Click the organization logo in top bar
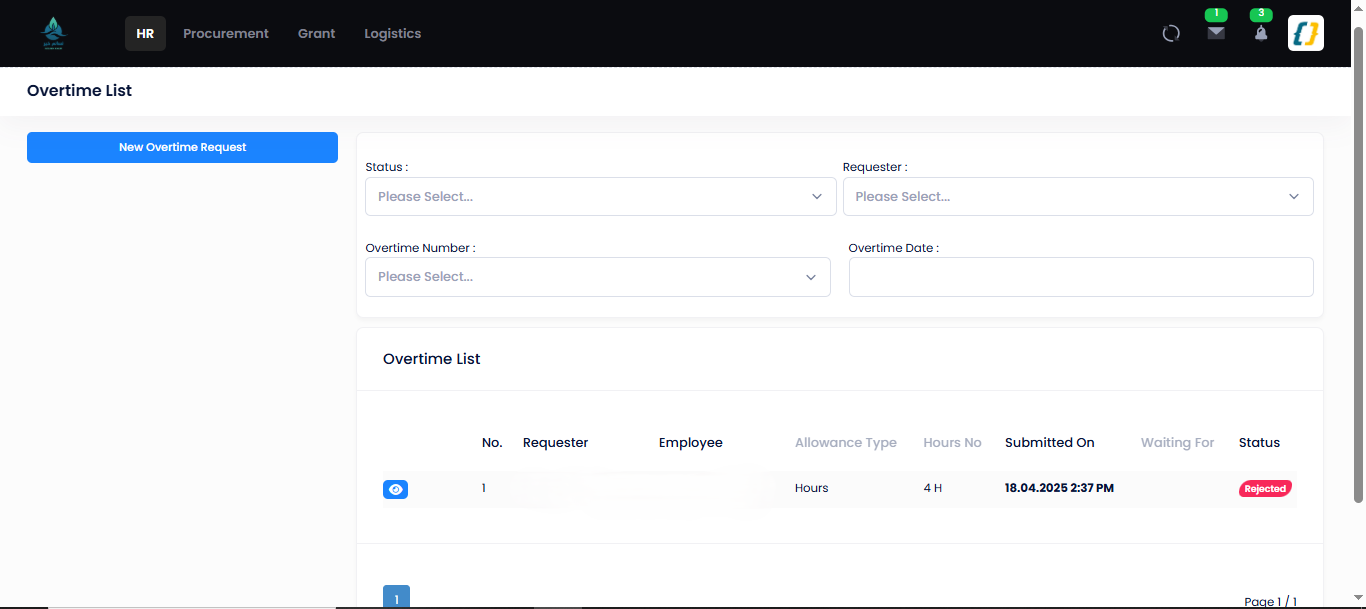1366x609 pixels. 53,33
